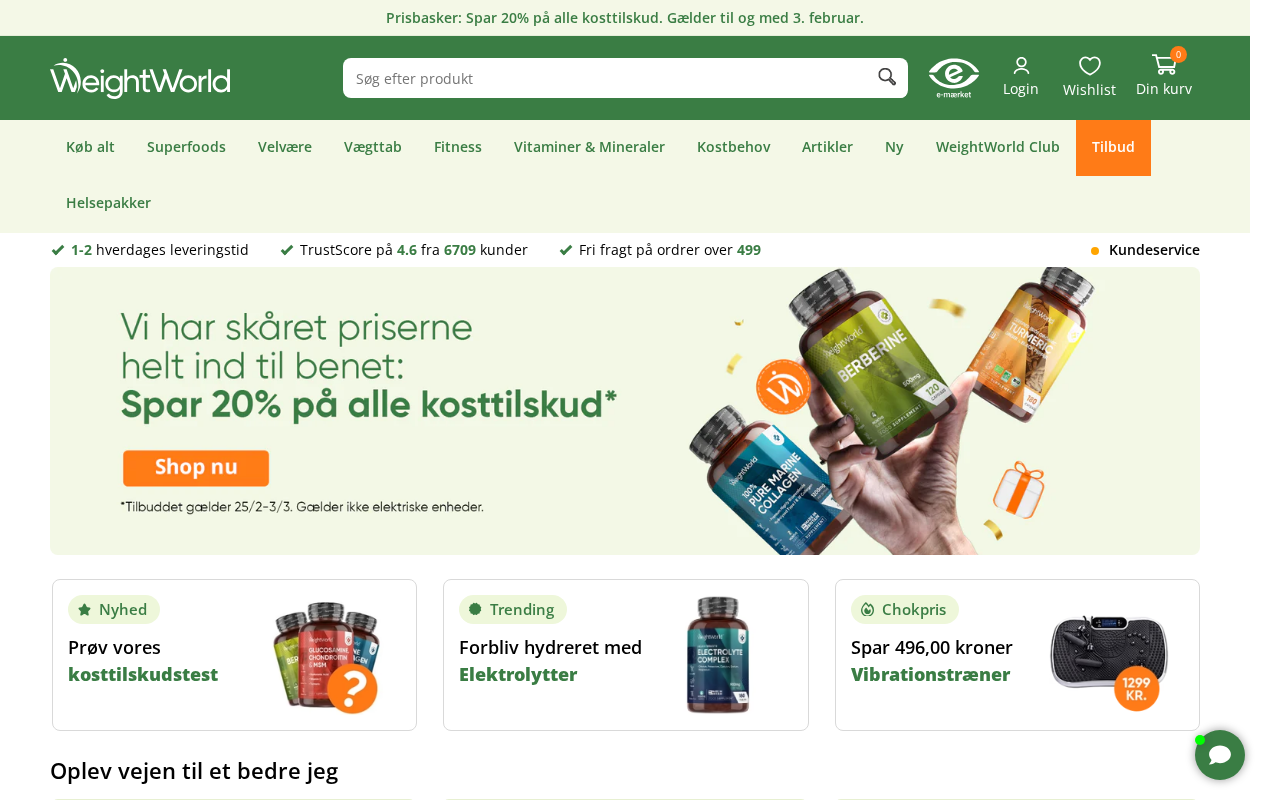Go to the WeightWorld Club menu item
1280x800 pixels.
tap(997, 147)
